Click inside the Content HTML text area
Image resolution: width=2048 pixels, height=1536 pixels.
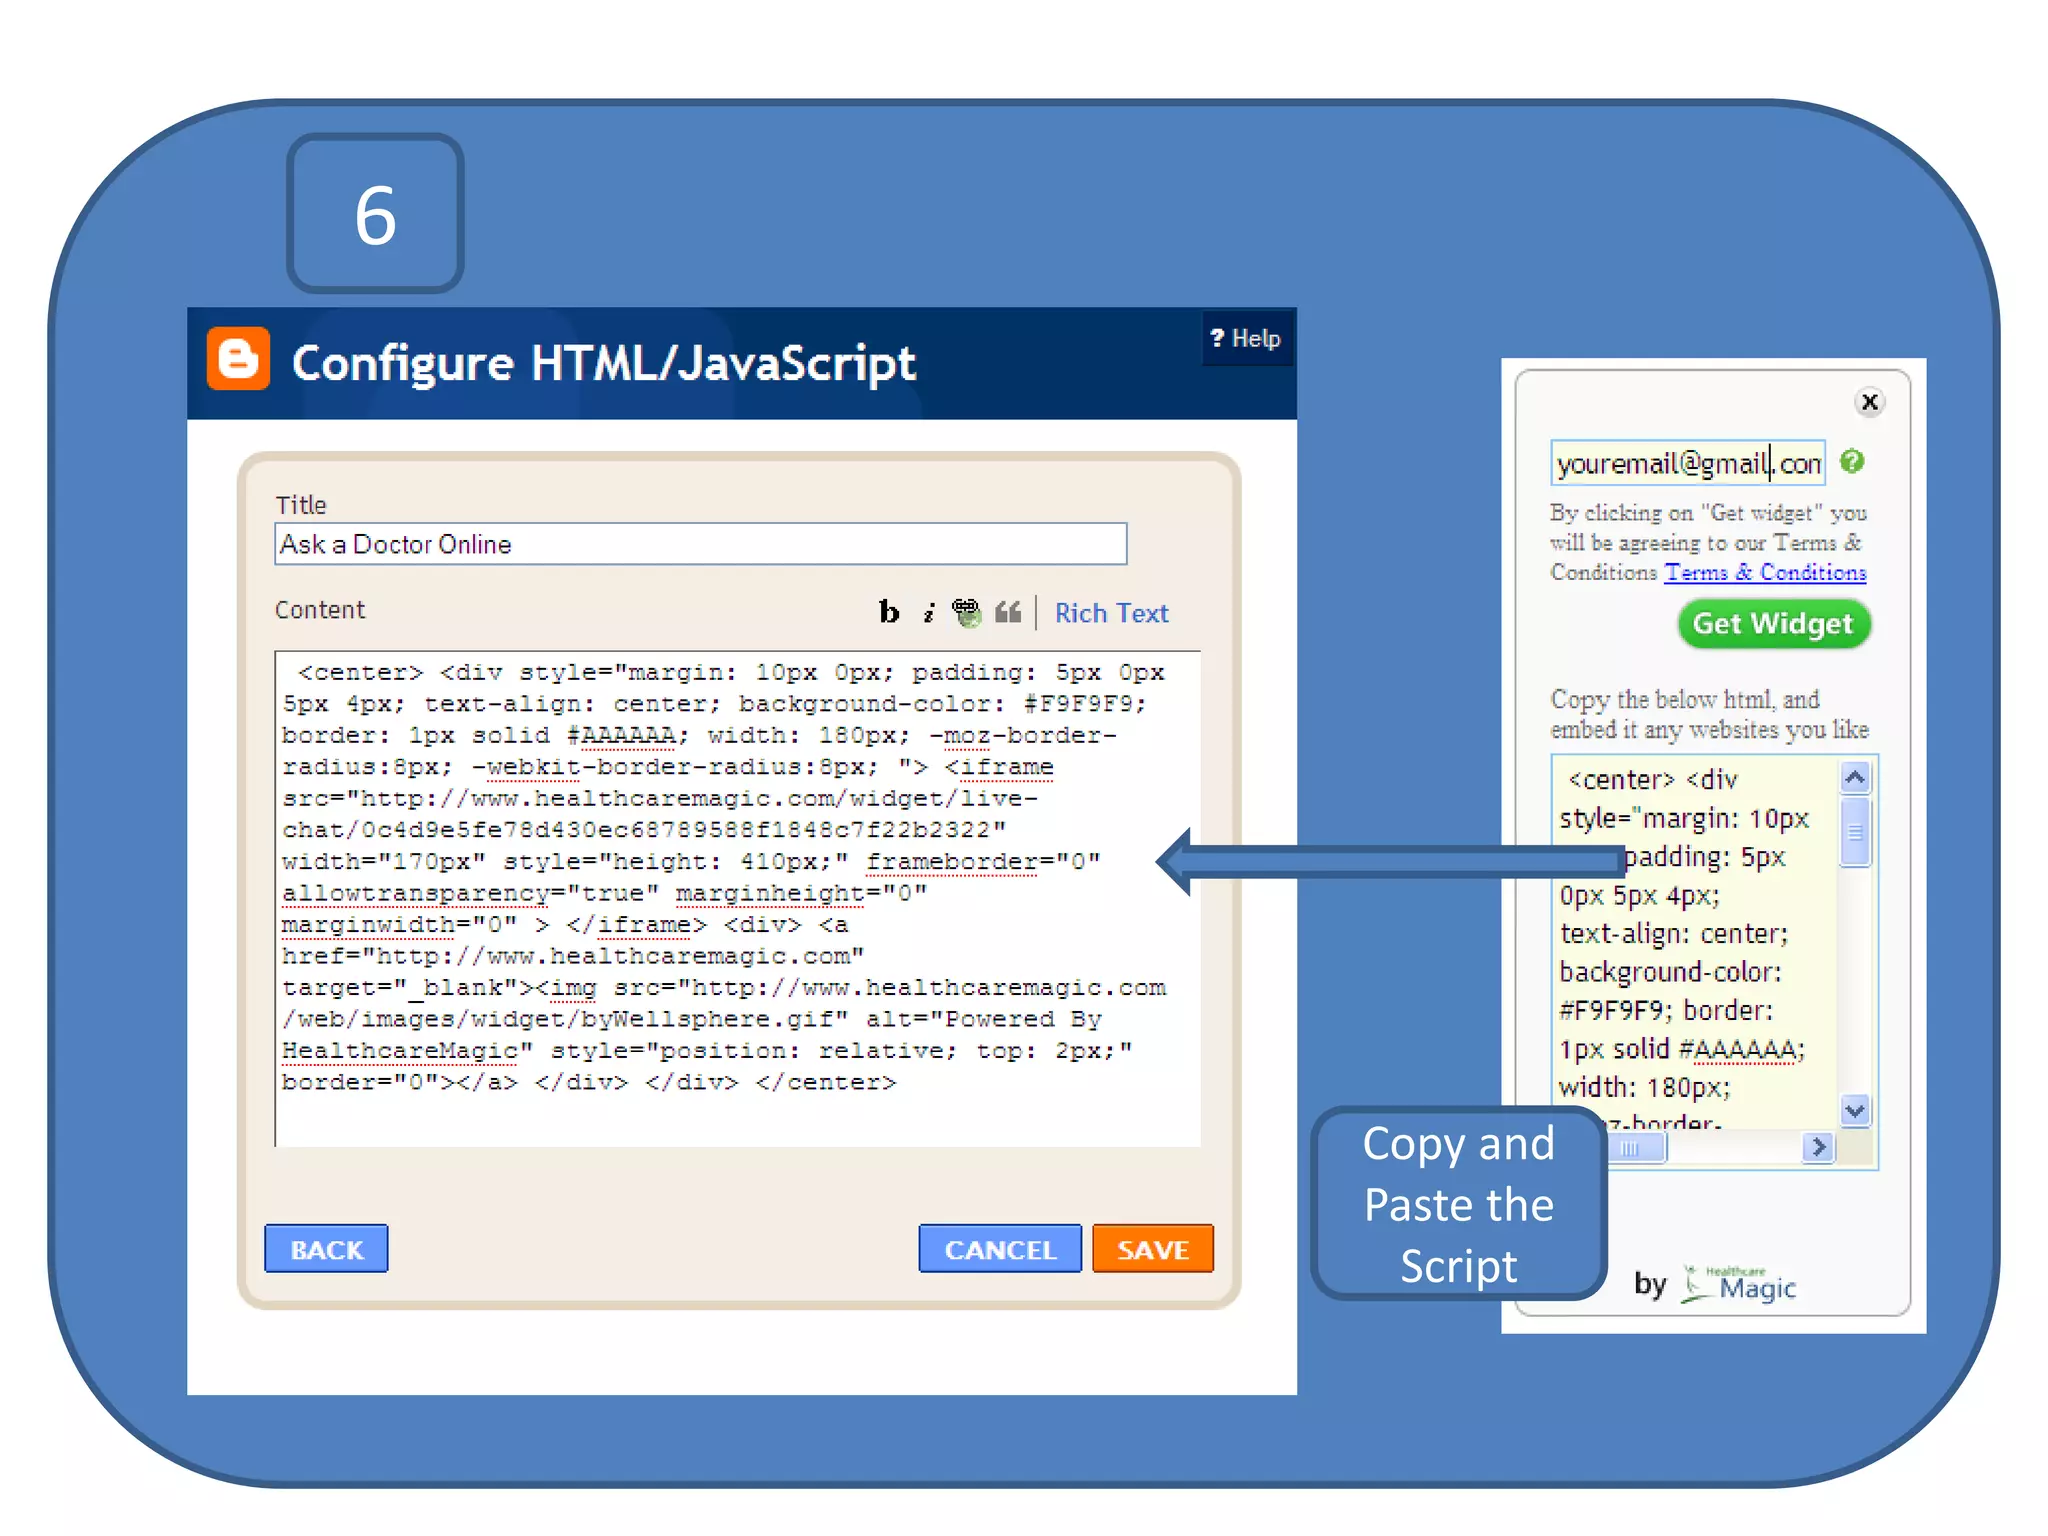point(738,898)
